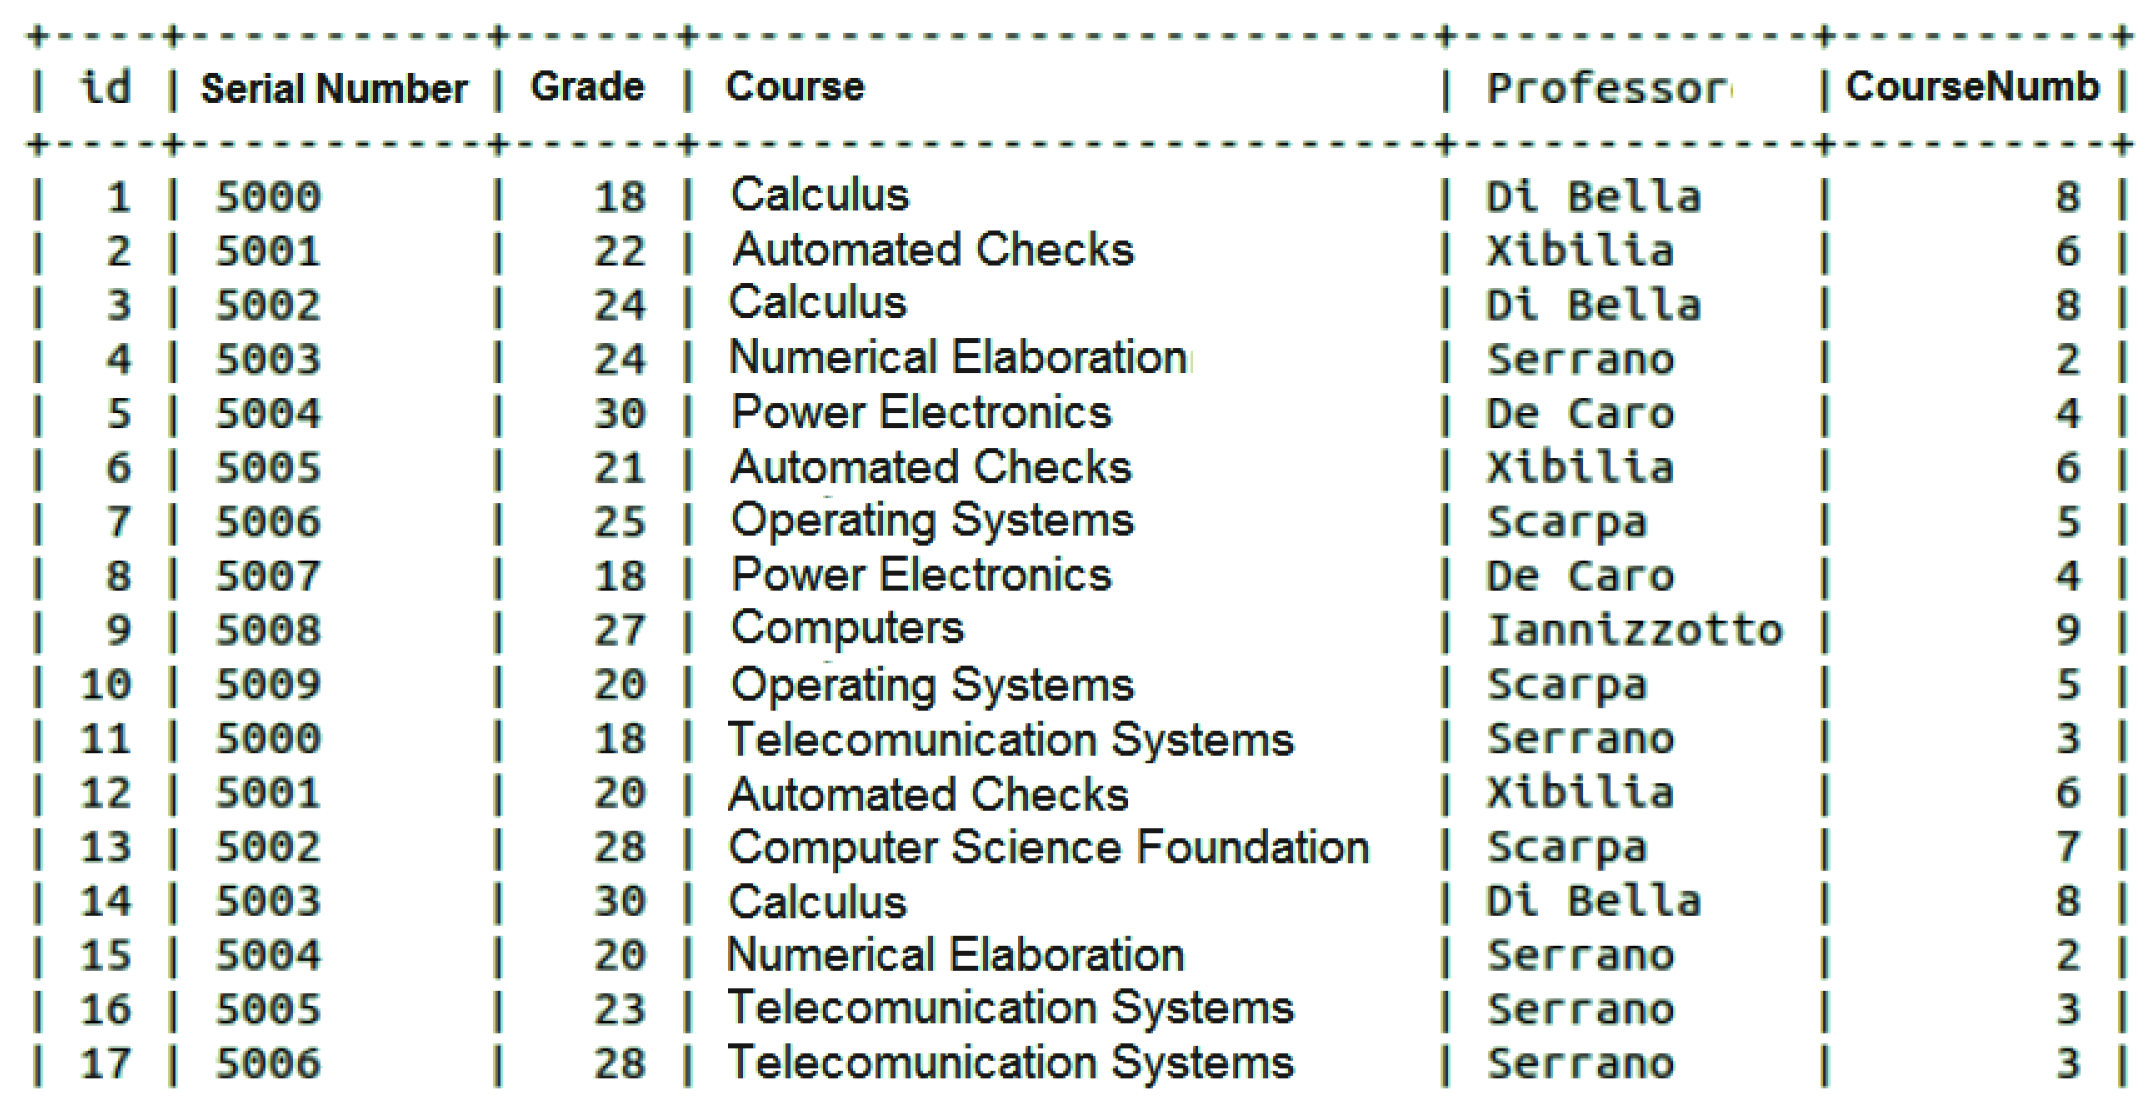Click professor name Iannizzotto
The height and width of the screenshot is (1105, 2152).
click(x=1634, y=630)
